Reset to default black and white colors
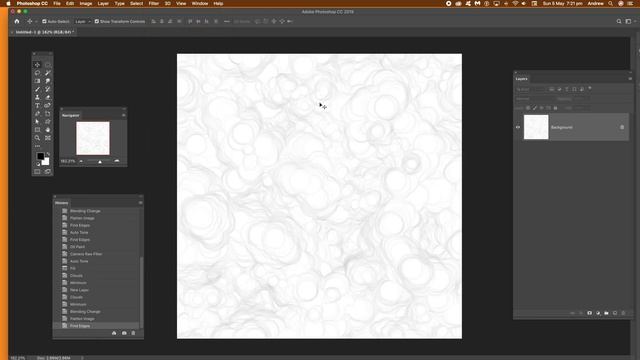Image resolution: width=640 pixels, height=360 pixels. point(38,164)
